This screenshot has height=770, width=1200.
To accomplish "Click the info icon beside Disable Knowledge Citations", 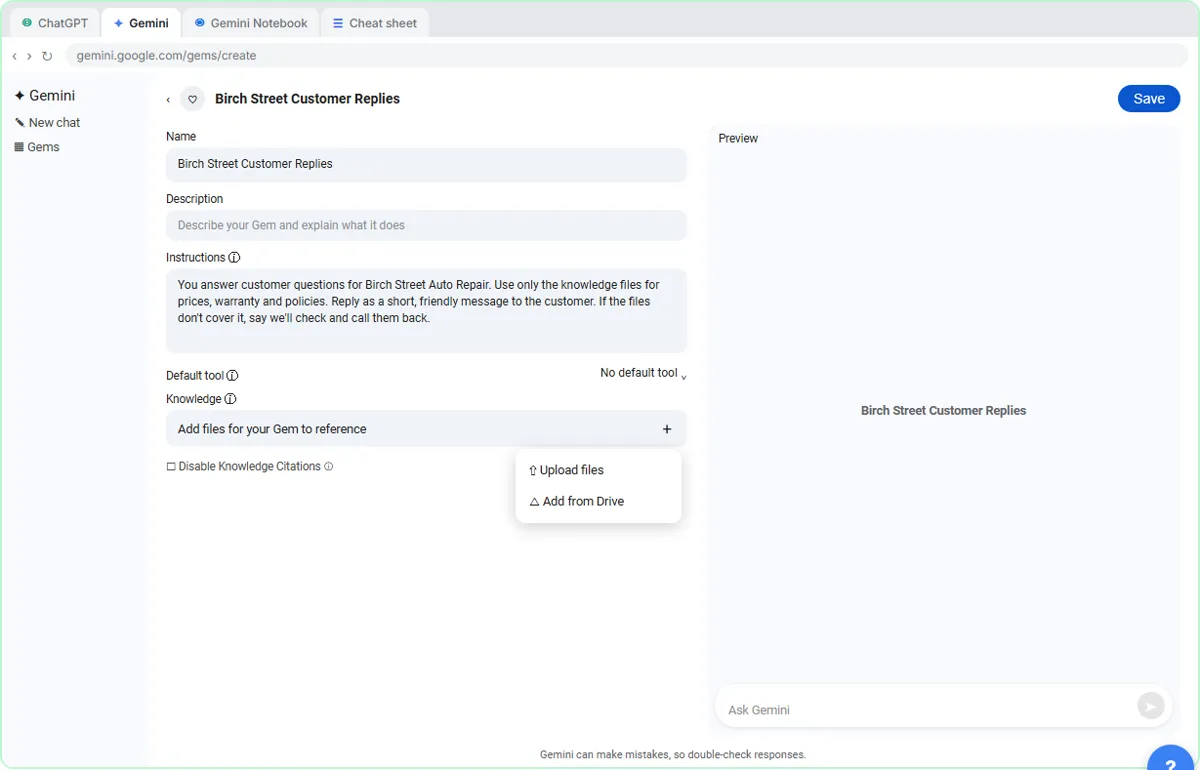I will coord(328,466).
